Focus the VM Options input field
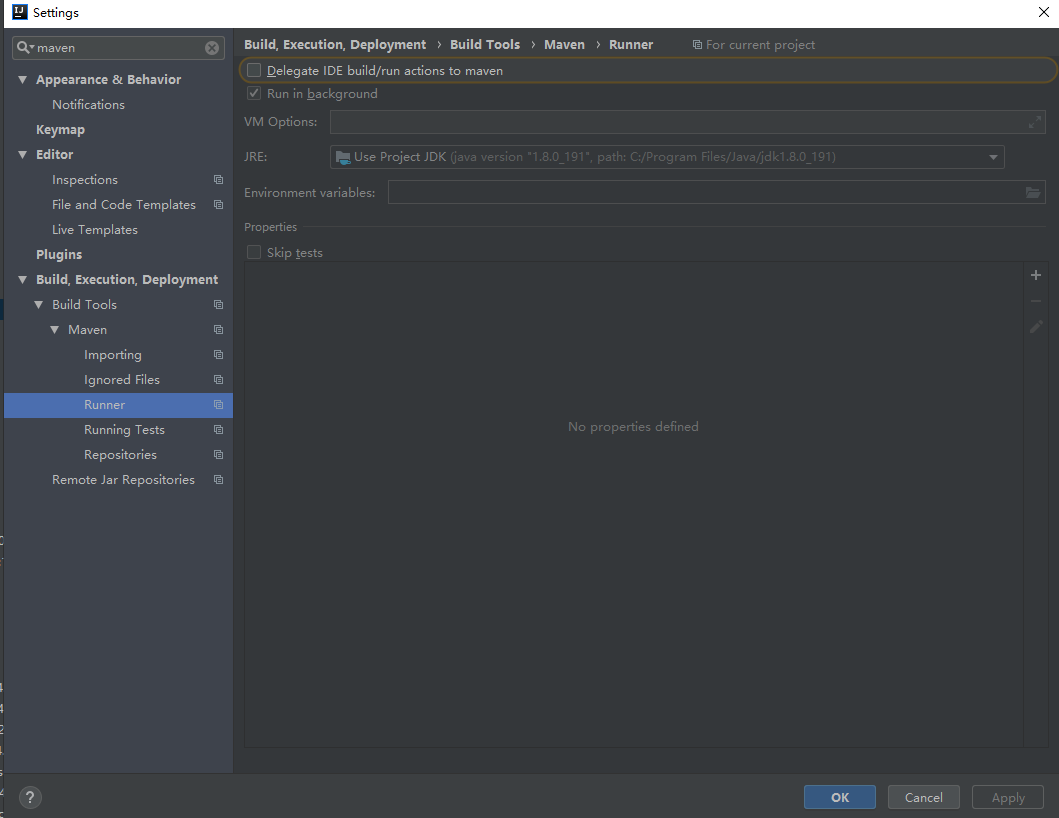Viewport: 1059px width, 818px height. (688, 122)
